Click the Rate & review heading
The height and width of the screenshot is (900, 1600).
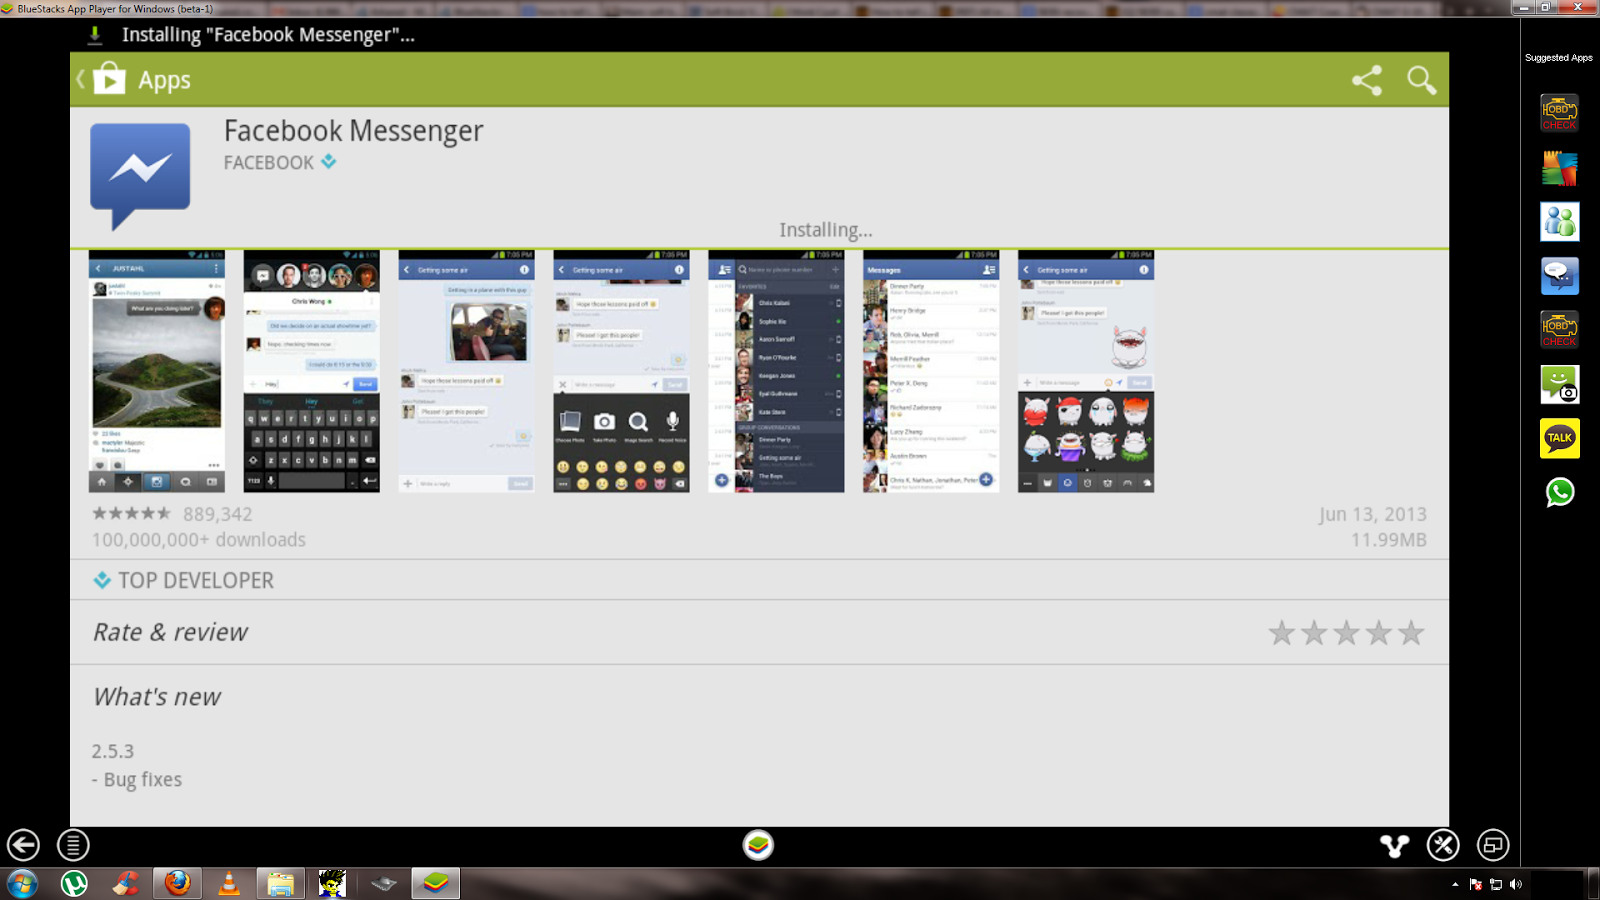point(170,632)
